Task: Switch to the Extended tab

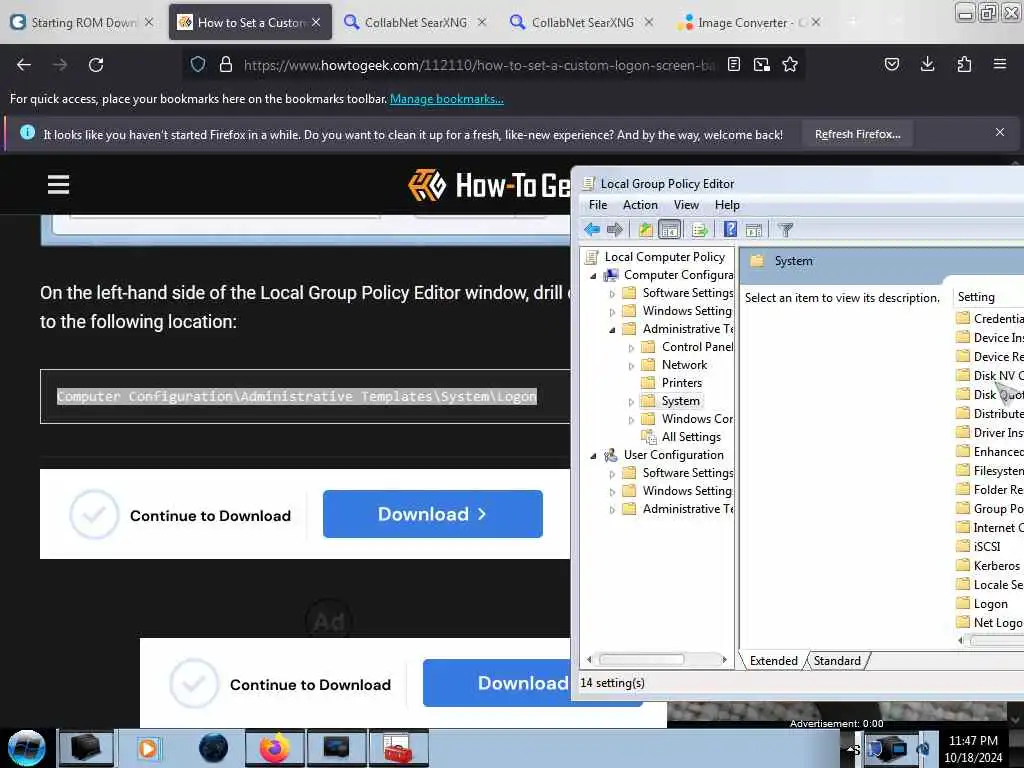Action: coord(774,661)
